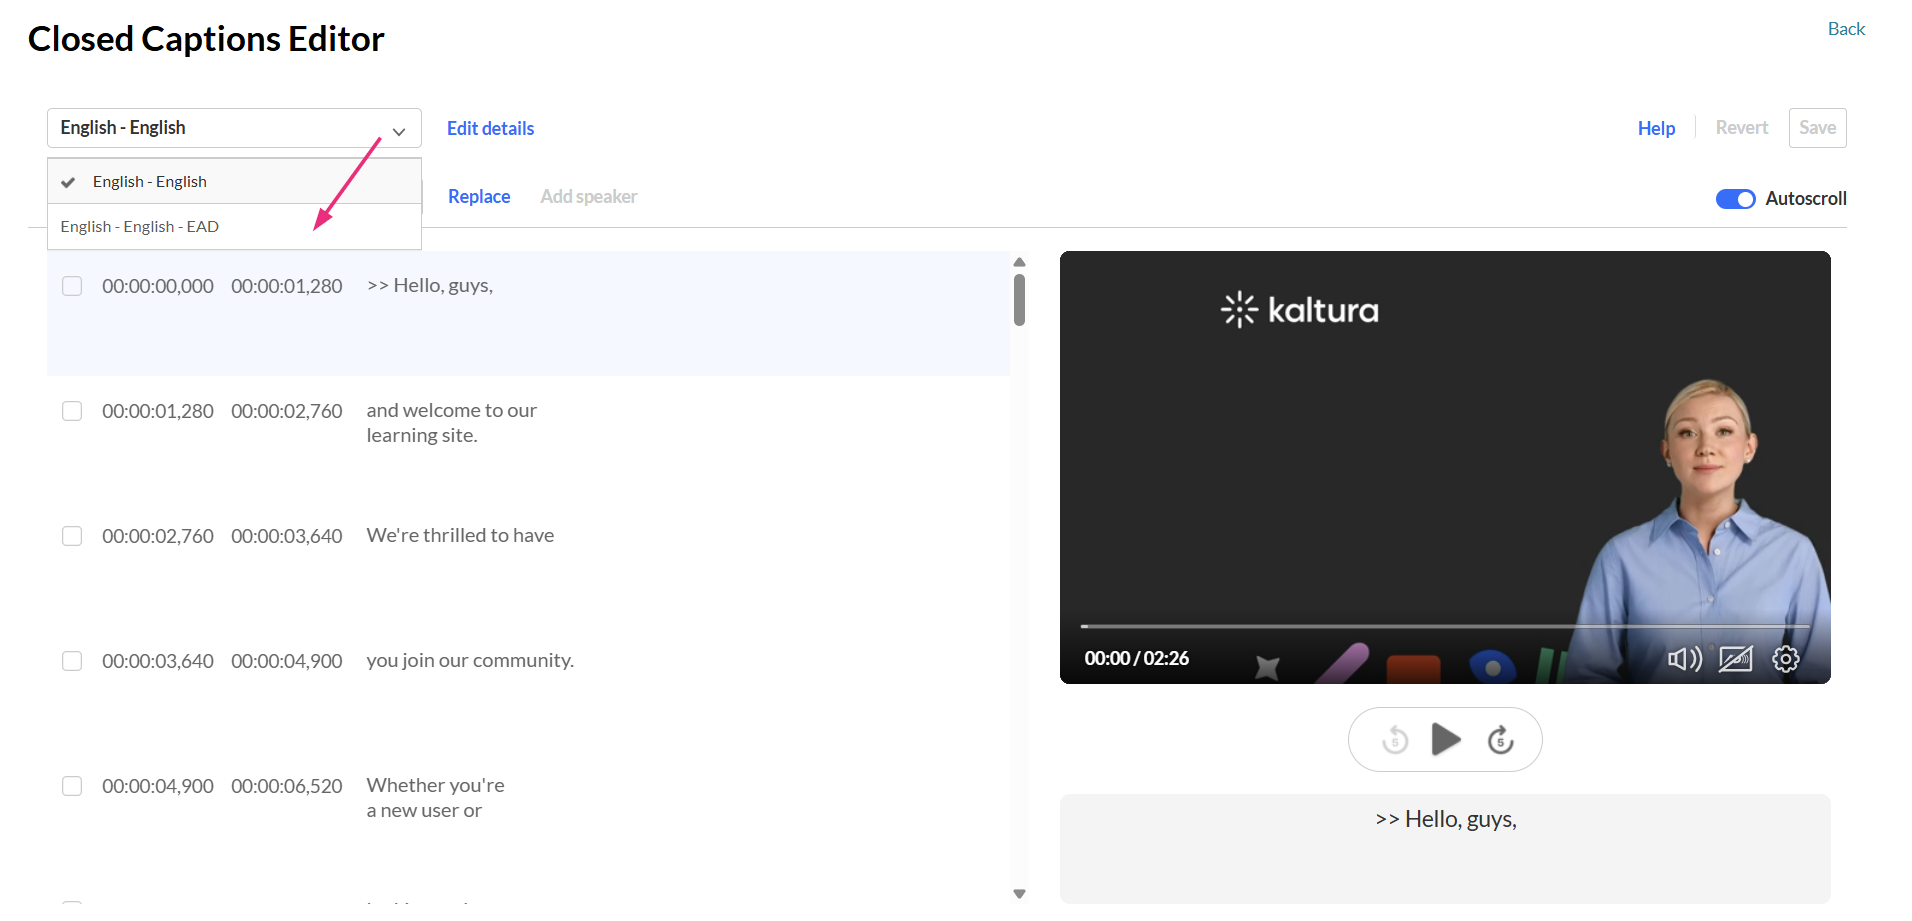Click the video time display 00:00 / 02:26

[1137, 658]
